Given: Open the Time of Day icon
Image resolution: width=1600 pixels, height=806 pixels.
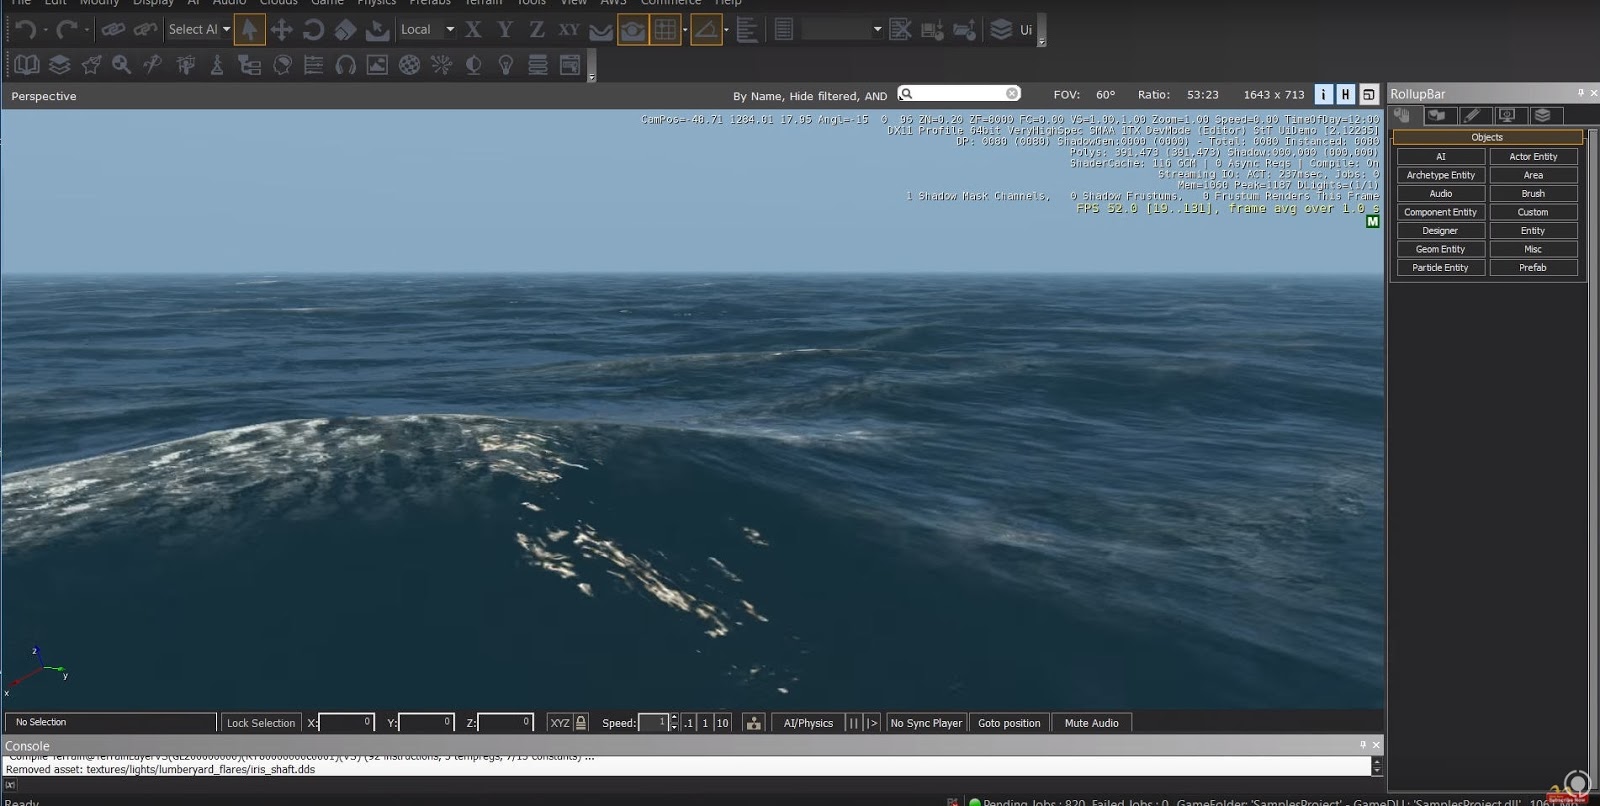Looking at the screenshot, I should coord(474,66).
